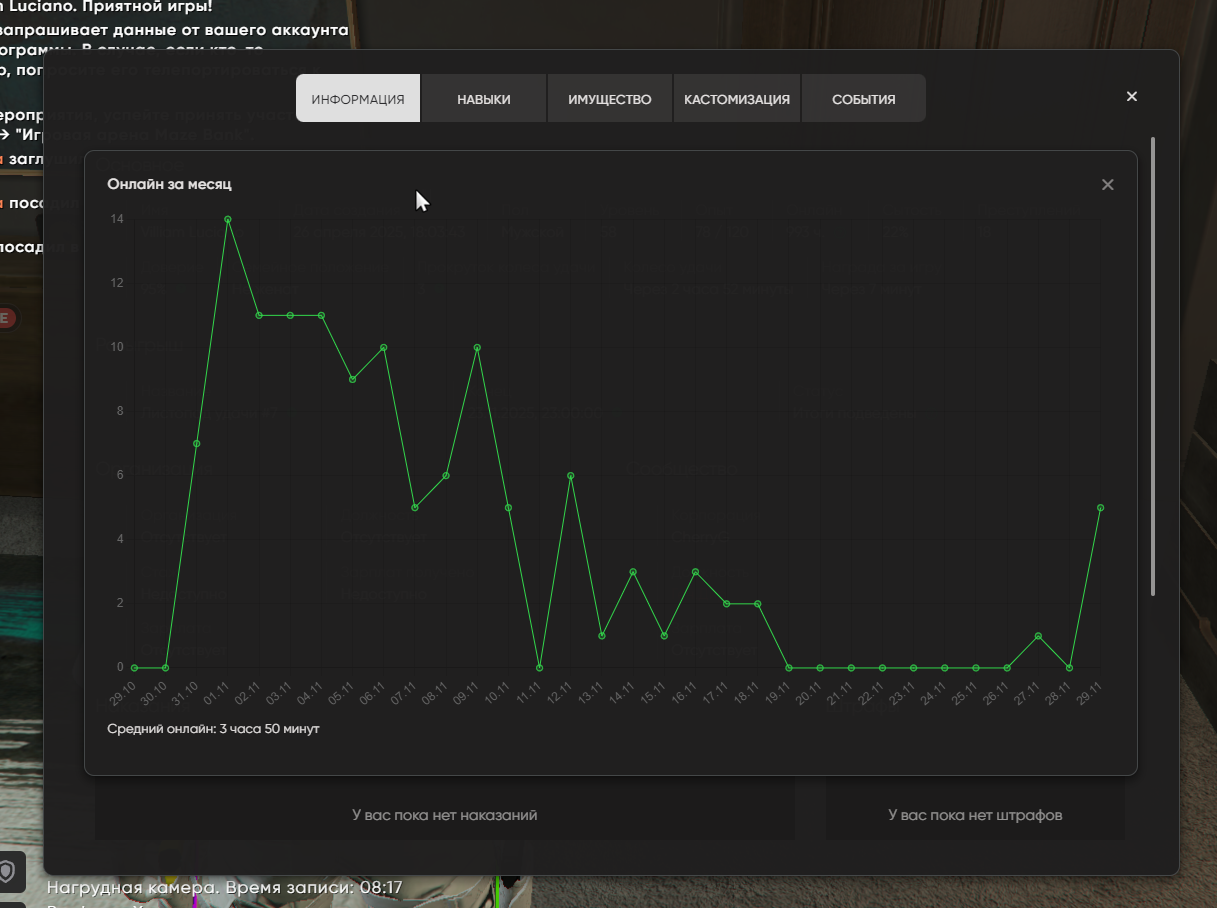Select the 01.11 peak data point at 14

coord(228,219)
